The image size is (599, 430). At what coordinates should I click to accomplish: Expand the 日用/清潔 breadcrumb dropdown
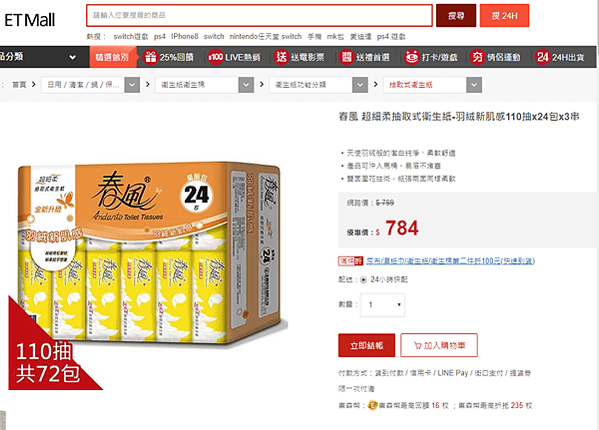pos(132,85)
